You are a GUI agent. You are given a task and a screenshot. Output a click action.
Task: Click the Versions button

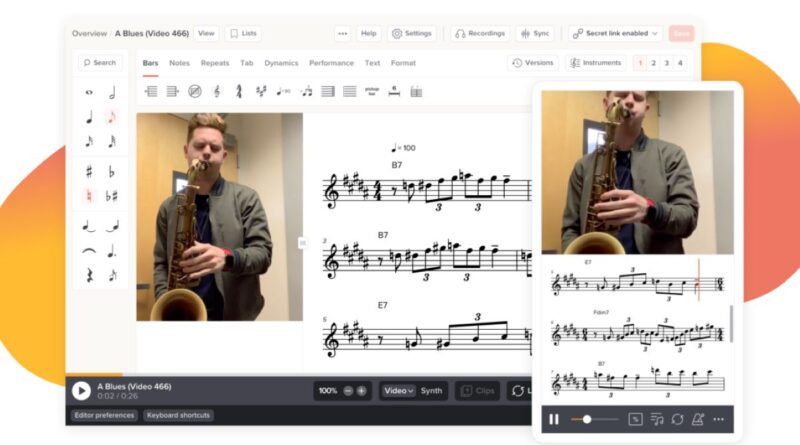pyautogui.click(x=532, y=63)
